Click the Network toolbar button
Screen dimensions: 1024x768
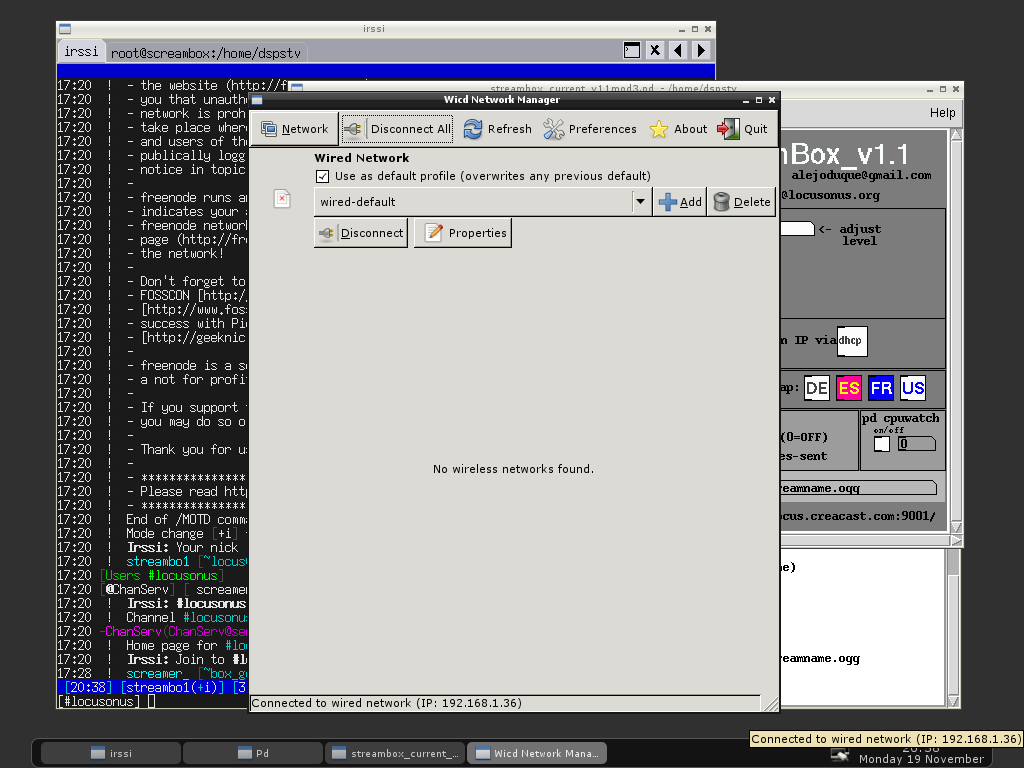294,129
